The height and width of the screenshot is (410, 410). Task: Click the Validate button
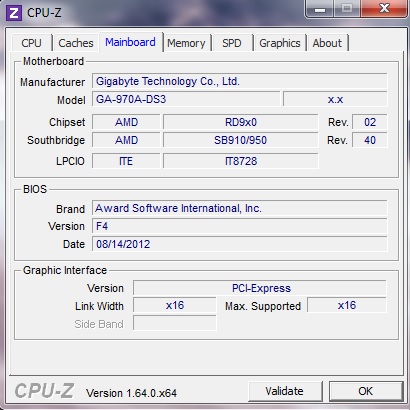click(x=285, y=391)
